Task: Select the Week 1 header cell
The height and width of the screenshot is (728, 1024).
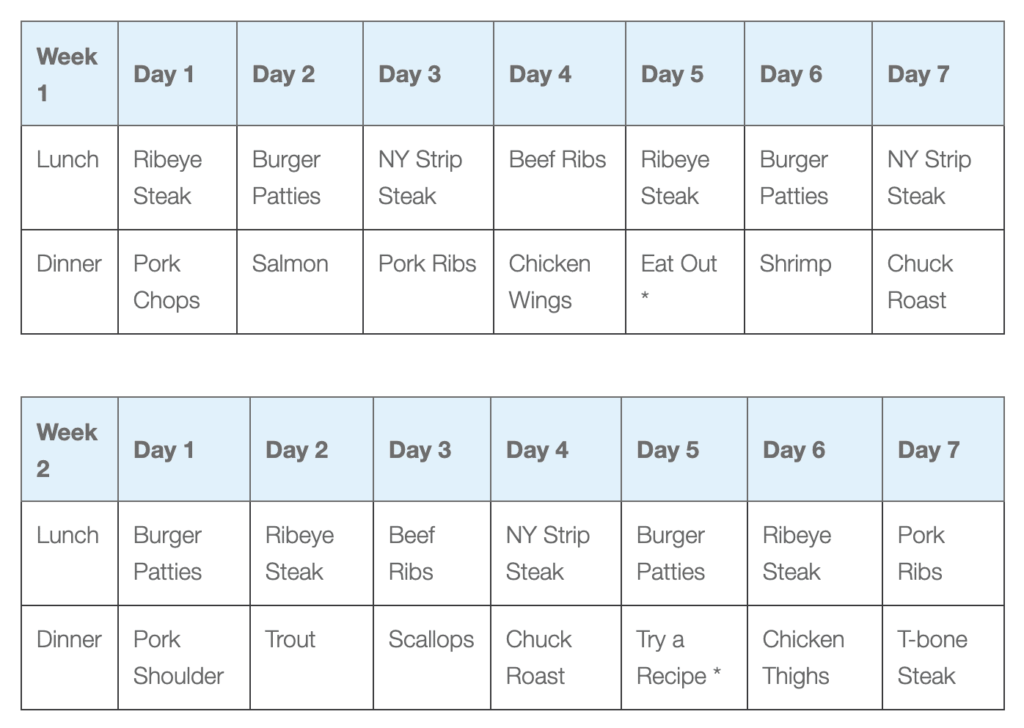Action: pyautogui.click(x=70, y=74)
